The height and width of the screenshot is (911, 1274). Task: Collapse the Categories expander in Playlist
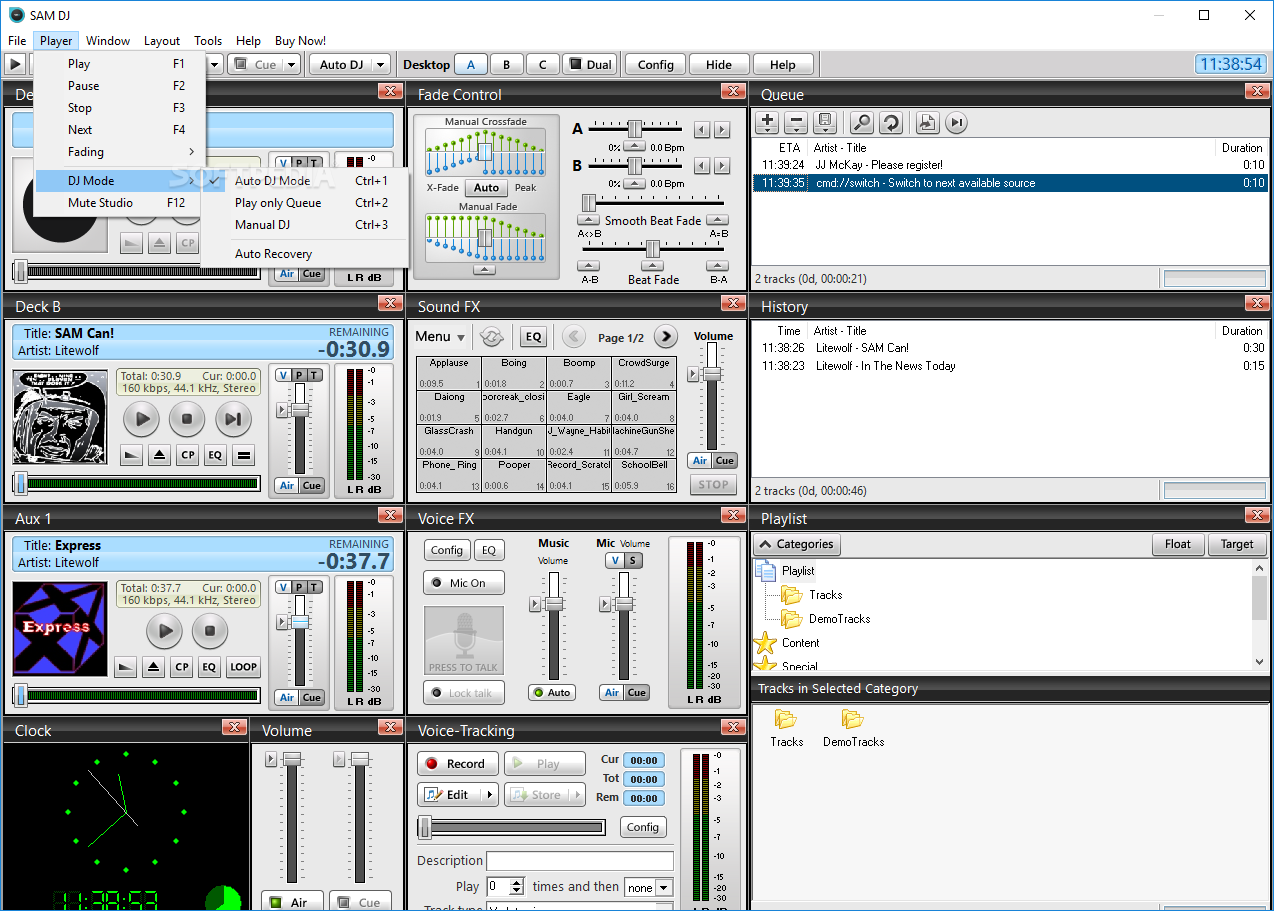click(797, 544)
